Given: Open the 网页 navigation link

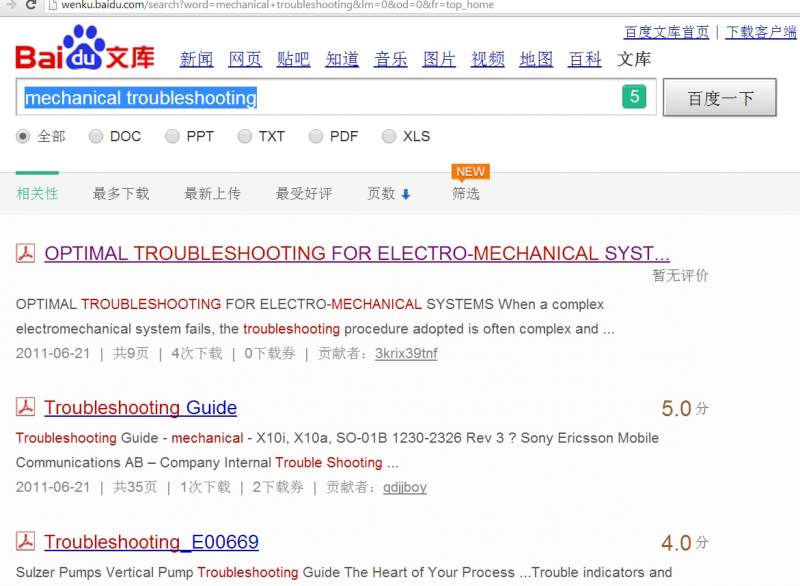Looking at the screenshot, I should tap(245, 59).
